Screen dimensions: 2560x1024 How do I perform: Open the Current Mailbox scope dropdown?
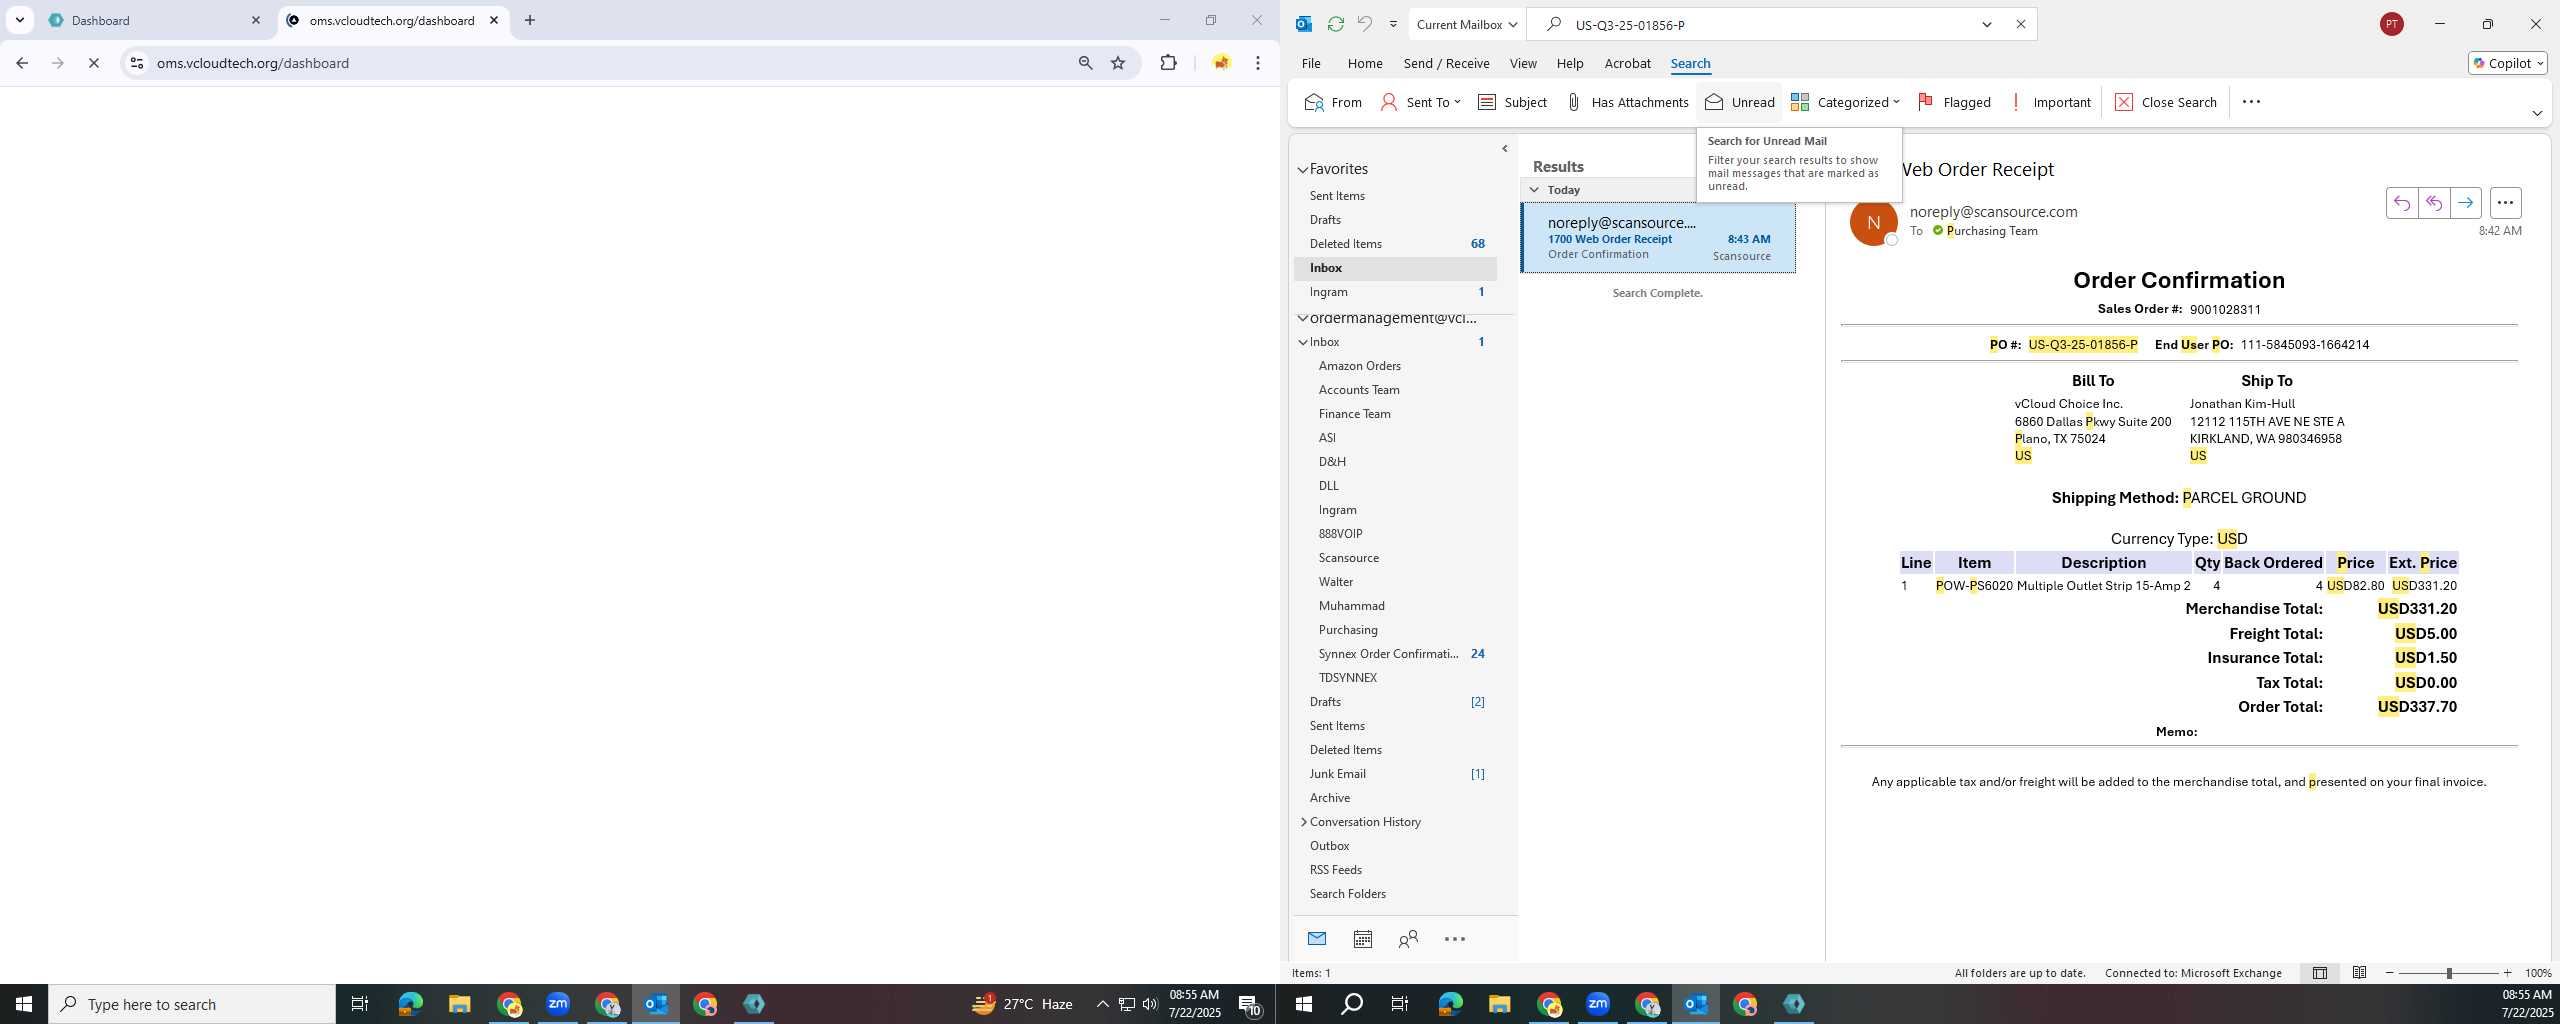pos(1466,24)
